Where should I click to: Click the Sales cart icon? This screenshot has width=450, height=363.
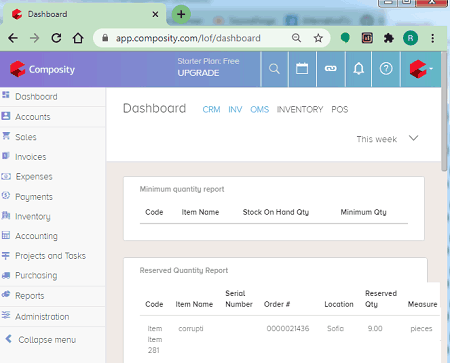pos(6,136)
